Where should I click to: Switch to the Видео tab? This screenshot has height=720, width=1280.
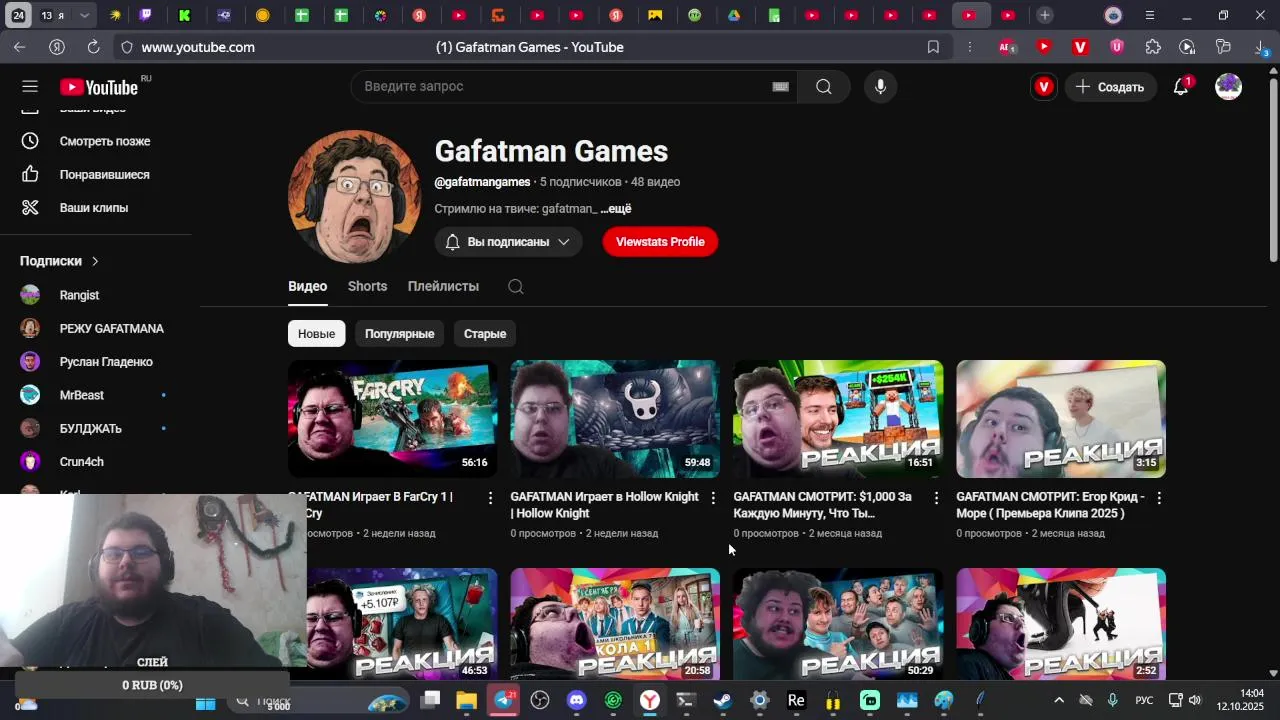(308, 286)
